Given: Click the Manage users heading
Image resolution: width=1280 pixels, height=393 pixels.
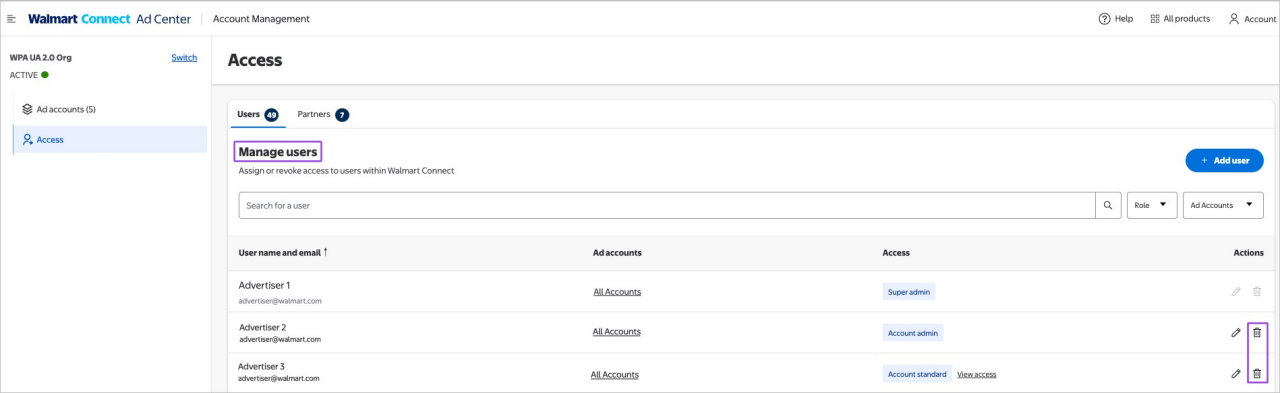Looking at the screenshot, I should 278,152.
